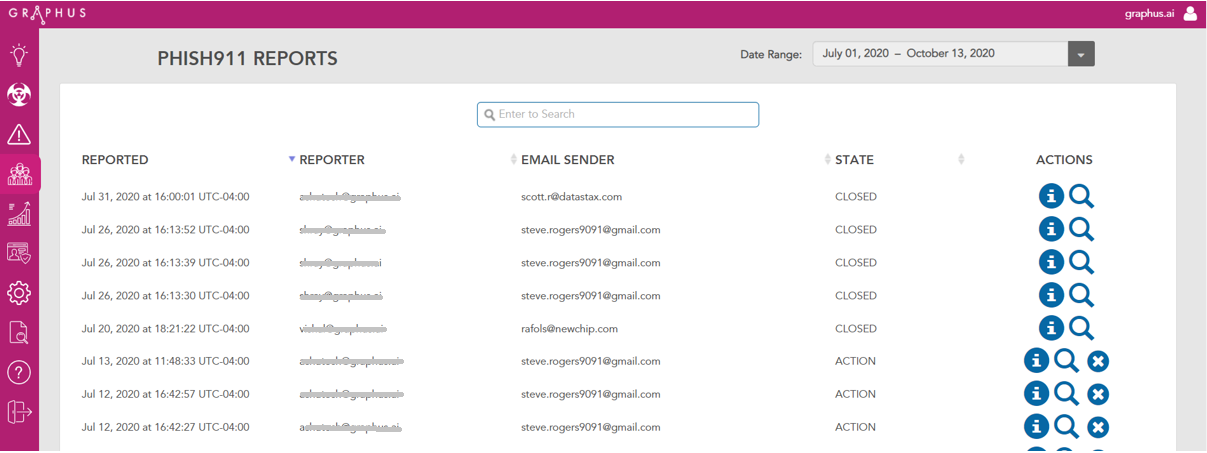The image size is (1207, 453).
Task: Open the document search sidebar icon
Action: [19, 332]
